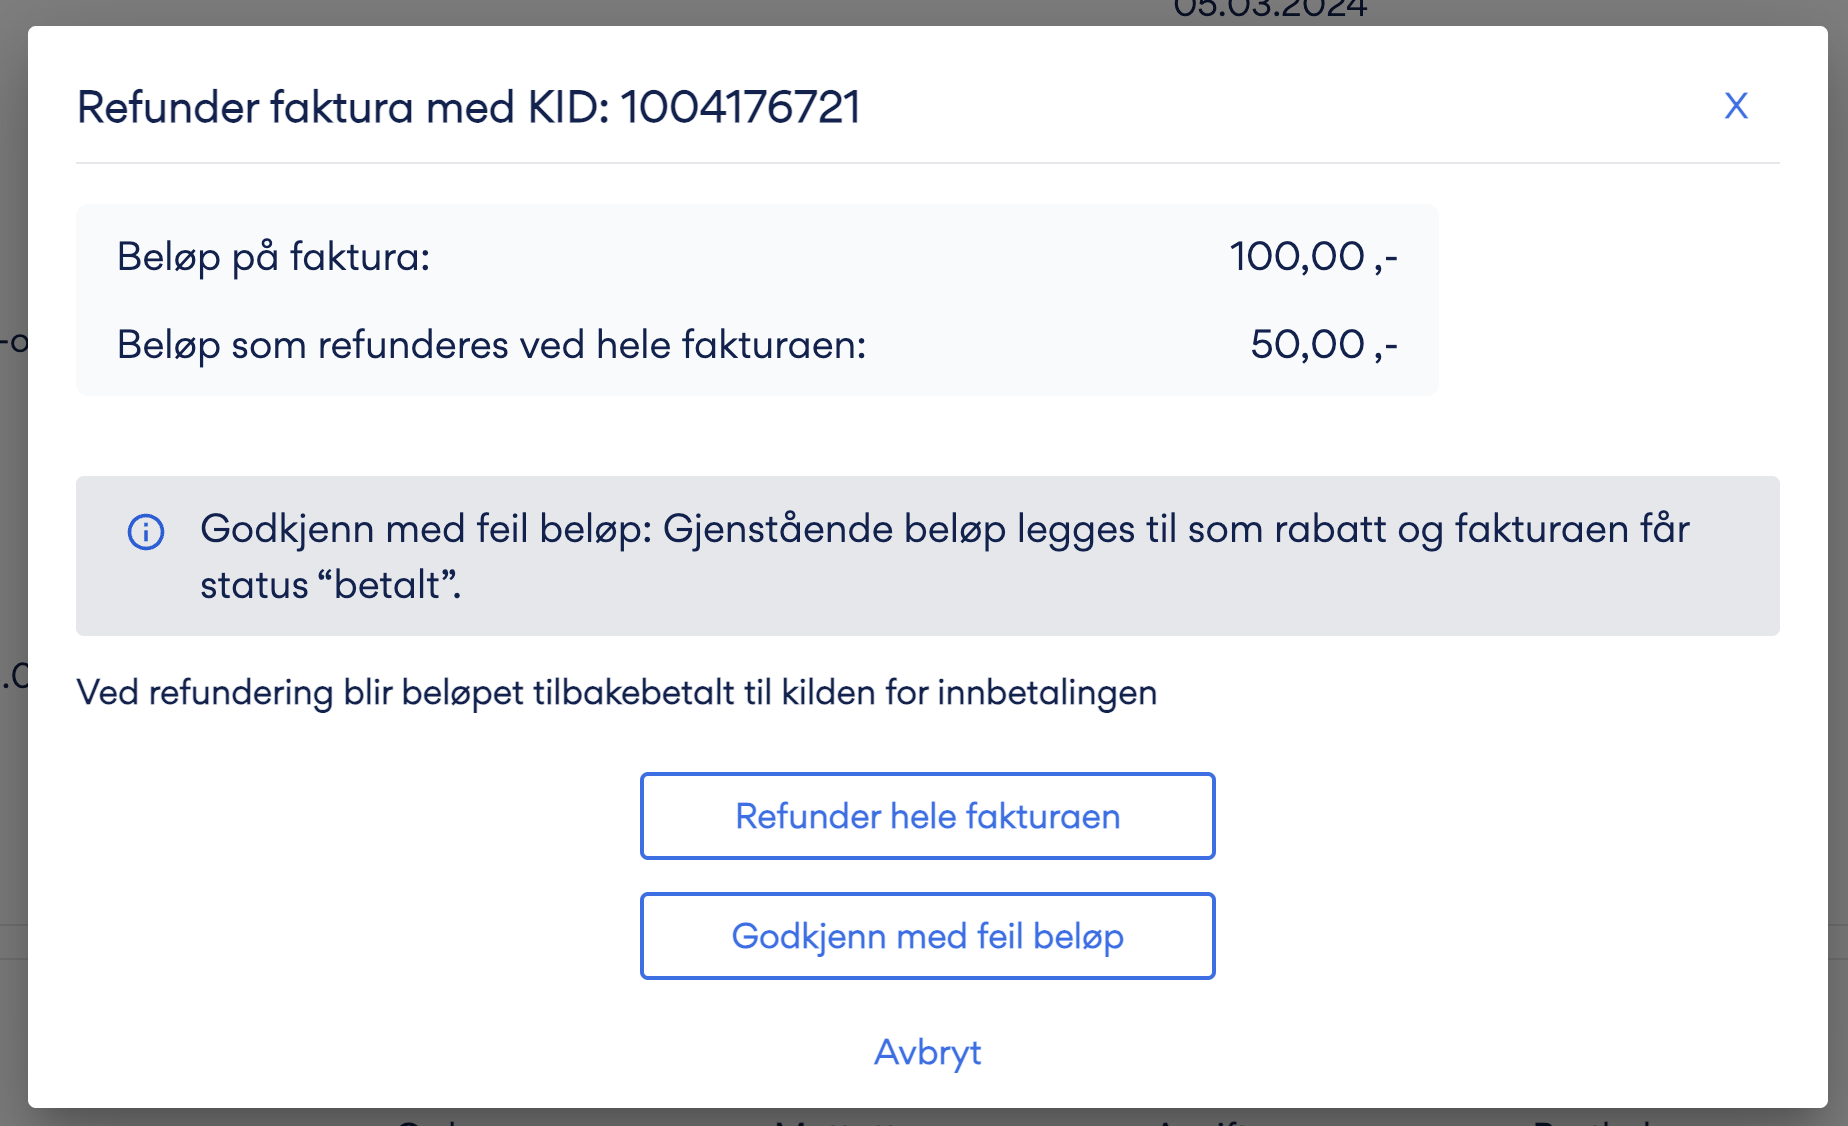
Task: Click the light amount summary panel
Action: click(x=757, y=300)
